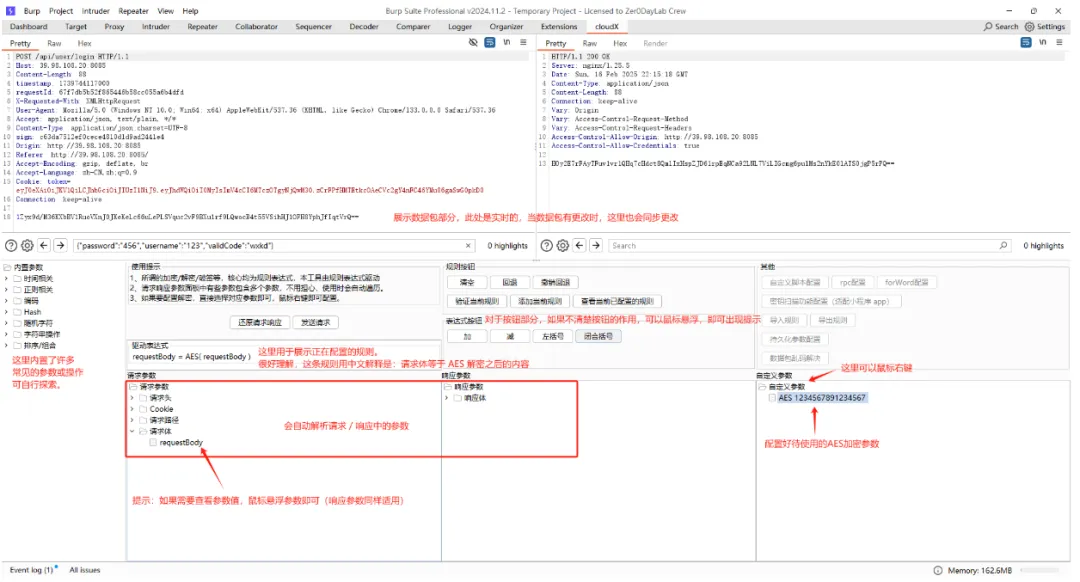Check the requestBody parameter checkbox

coord(153,442)
